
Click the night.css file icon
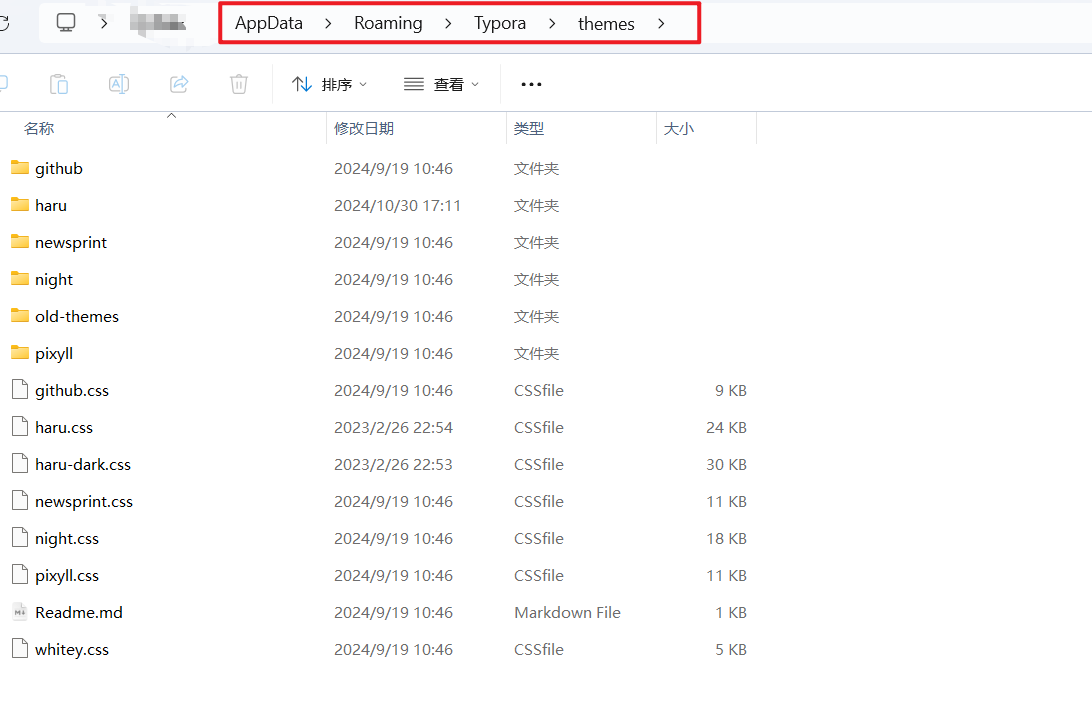(20, 537)
